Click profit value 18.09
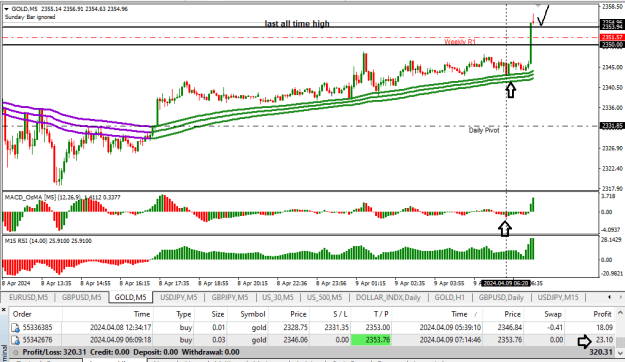 (x=604, y=328)
